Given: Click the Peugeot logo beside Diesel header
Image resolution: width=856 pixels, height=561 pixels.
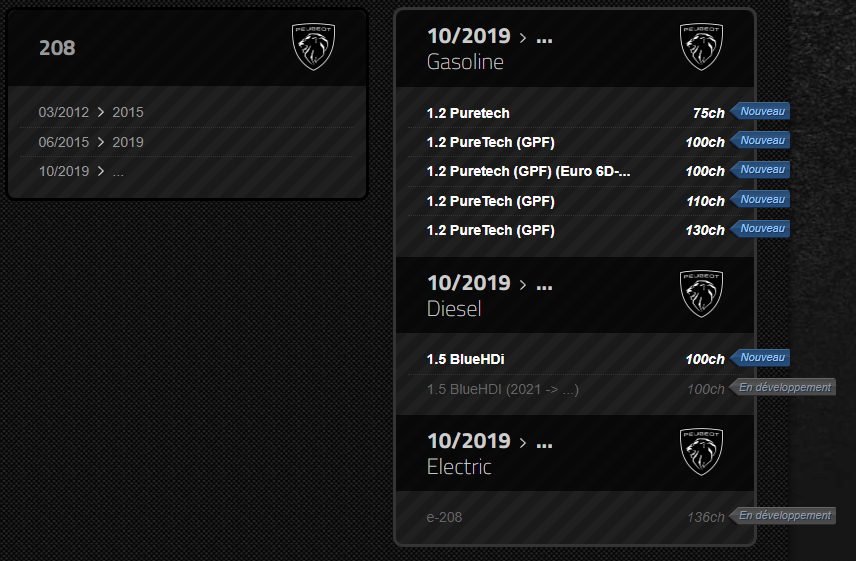Looking at the screenshot, I should pyautogui.click(x=701, y=294).
